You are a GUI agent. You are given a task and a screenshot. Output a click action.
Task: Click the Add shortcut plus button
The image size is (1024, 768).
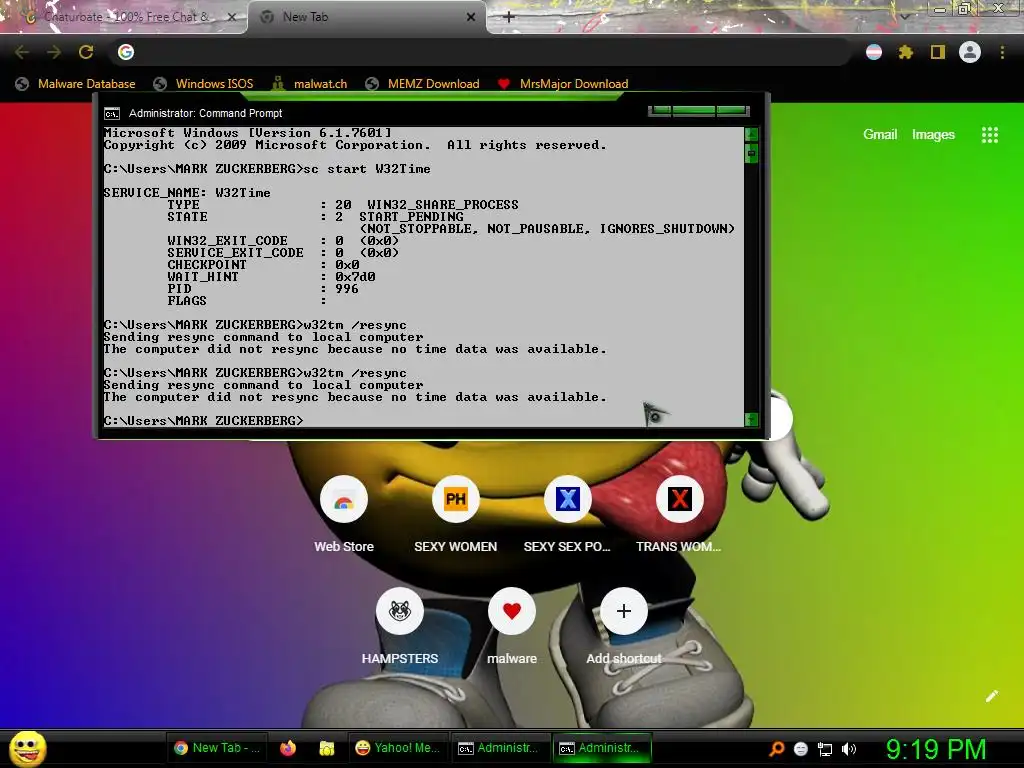click(x=624, y=611)
